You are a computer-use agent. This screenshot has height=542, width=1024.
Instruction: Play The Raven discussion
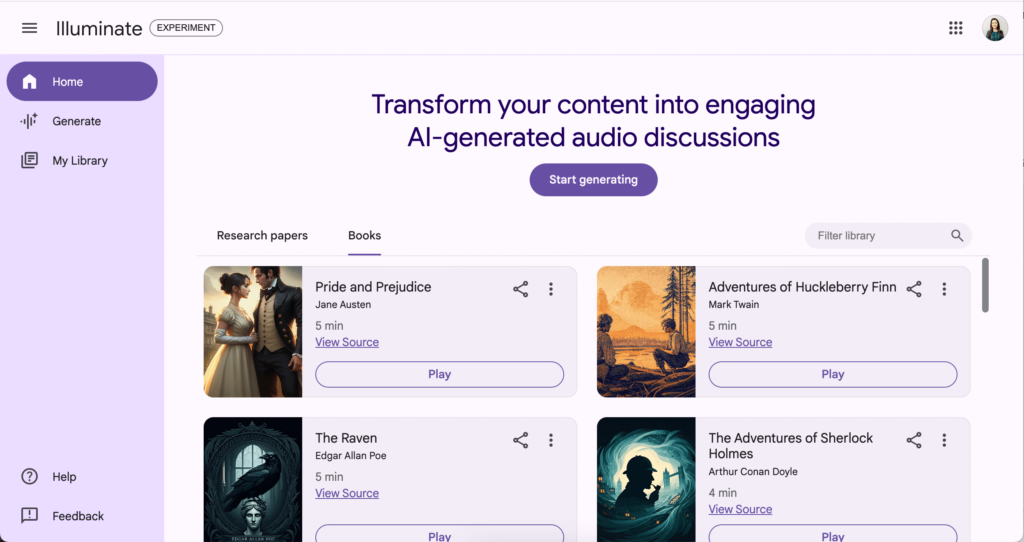click(440, 534)
